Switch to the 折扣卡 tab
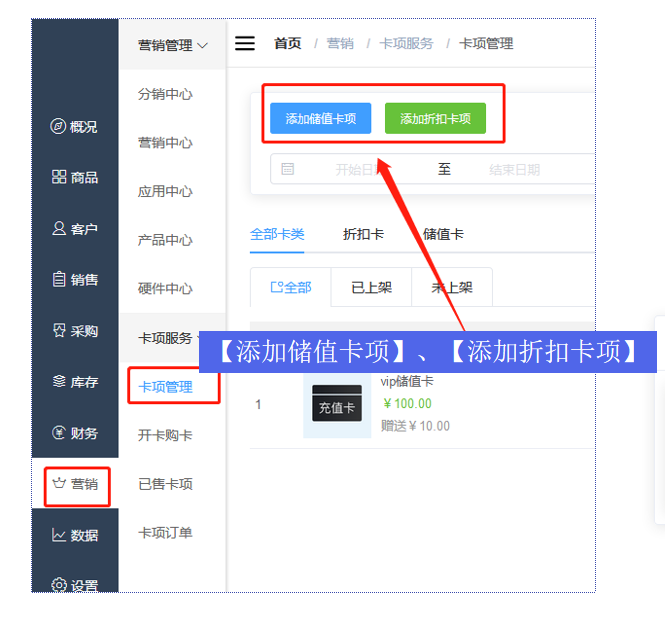665x630 pixels. click(363, 234)
